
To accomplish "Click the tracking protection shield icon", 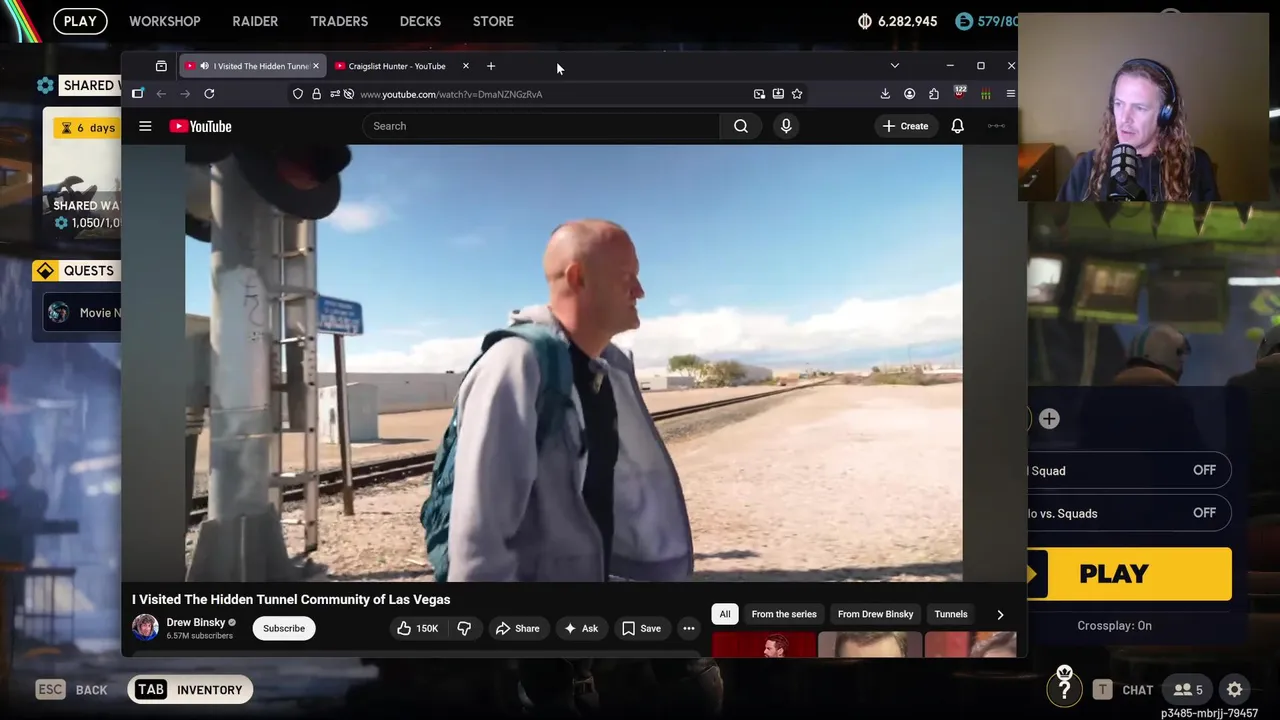I will pyautogui.click(x=298, y=94).
